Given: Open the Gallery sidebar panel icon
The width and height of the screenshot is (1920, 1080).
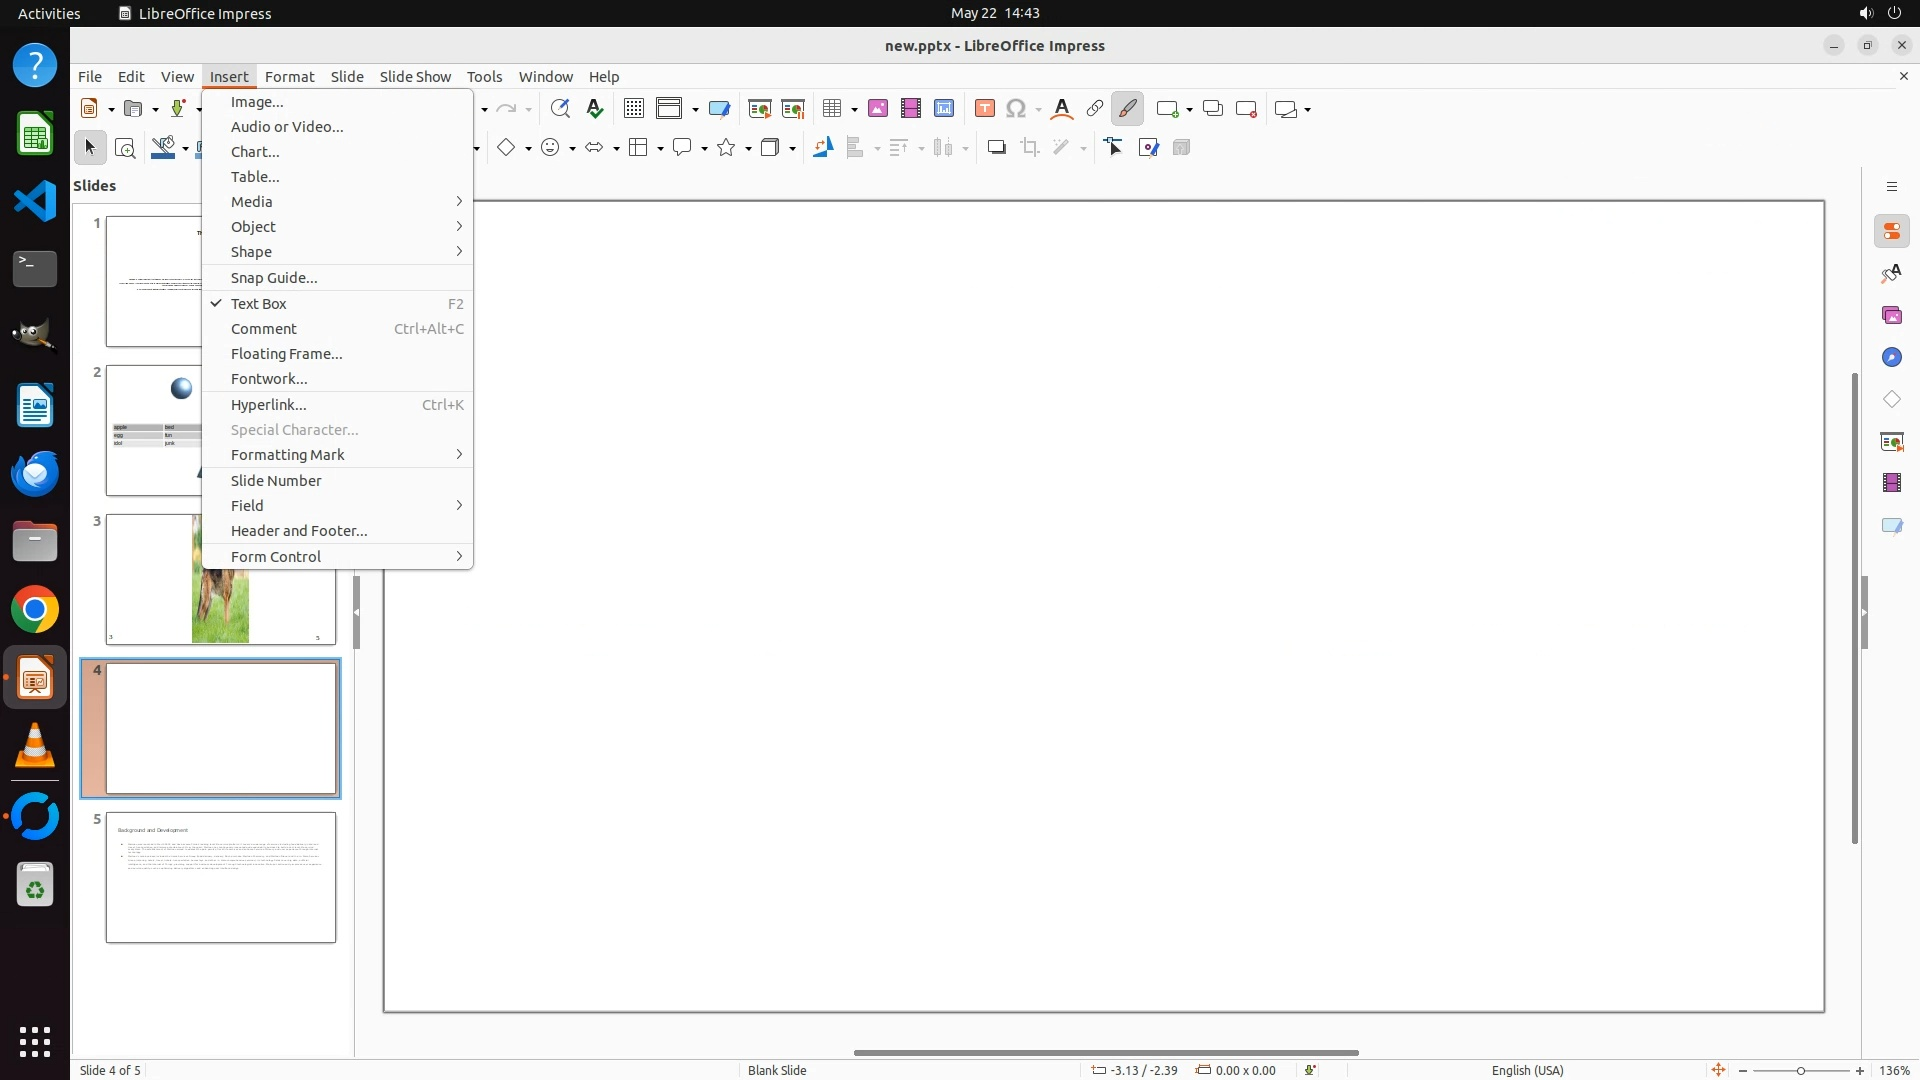Looking at the screenshot, I should (1891, 316).
